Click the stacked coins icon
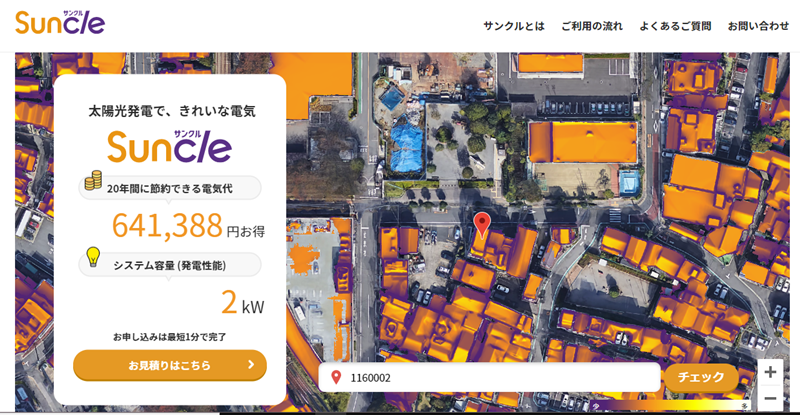 point(93,180)
